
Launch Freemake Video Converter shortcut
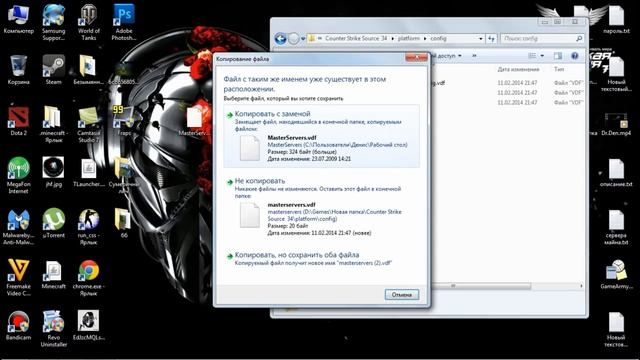tap(18, 278)
